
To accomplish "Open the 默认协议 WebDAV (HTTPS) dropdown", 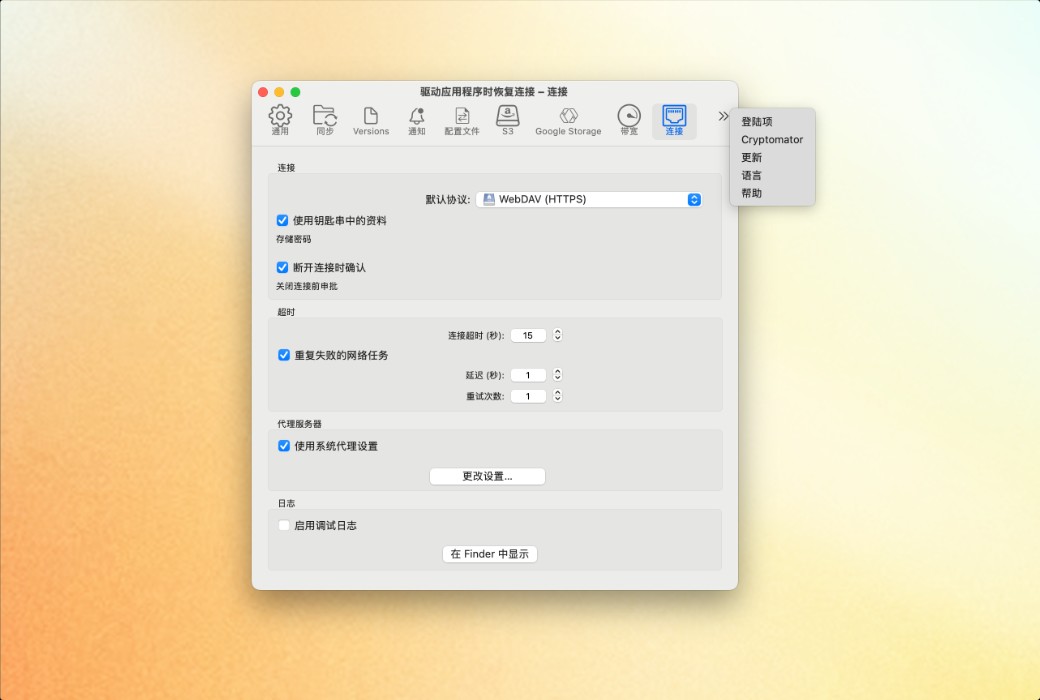I will [x=589, y=199].
